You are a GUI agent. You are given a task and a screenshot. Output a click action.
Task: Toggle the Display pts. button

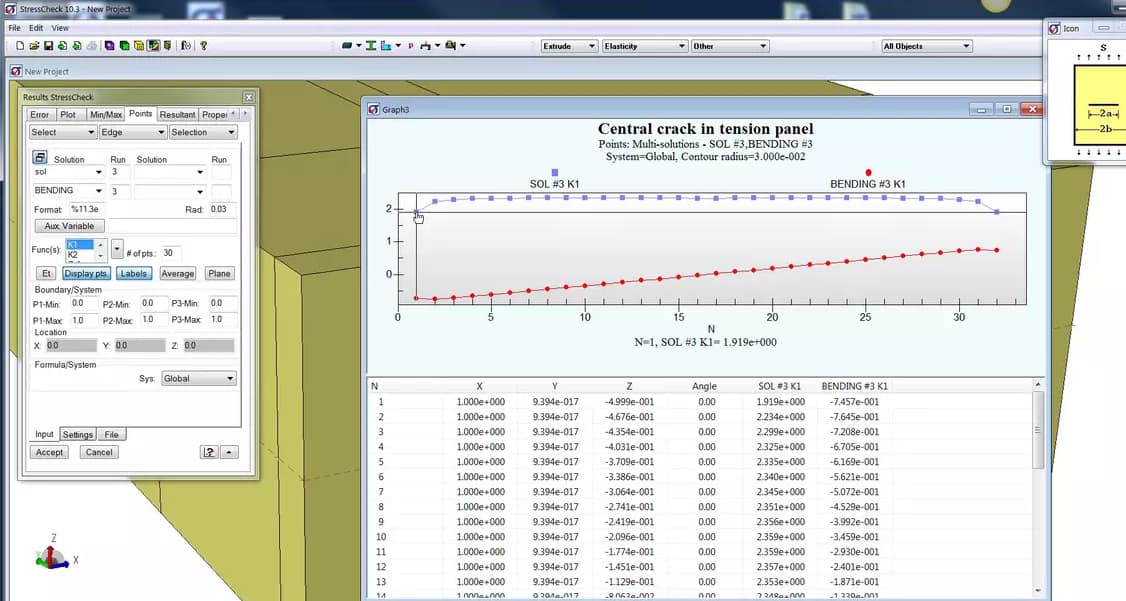tap(86, 273)
